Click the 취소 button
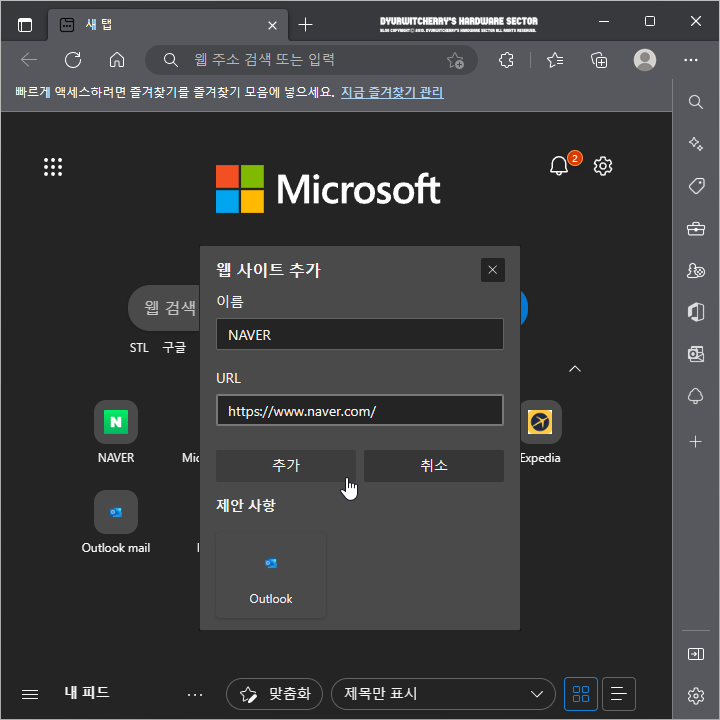Viewport: 720px width, 720px height. pos(434,466)
